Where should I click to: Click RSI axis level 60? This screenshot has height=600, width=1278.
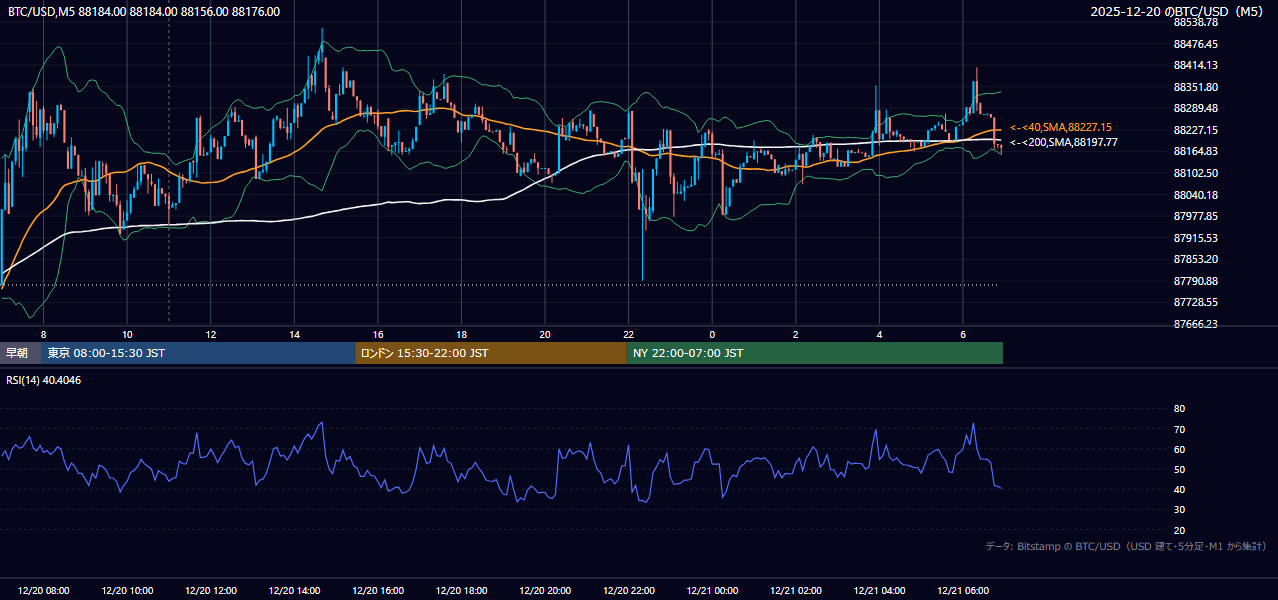click(1179, 449)
